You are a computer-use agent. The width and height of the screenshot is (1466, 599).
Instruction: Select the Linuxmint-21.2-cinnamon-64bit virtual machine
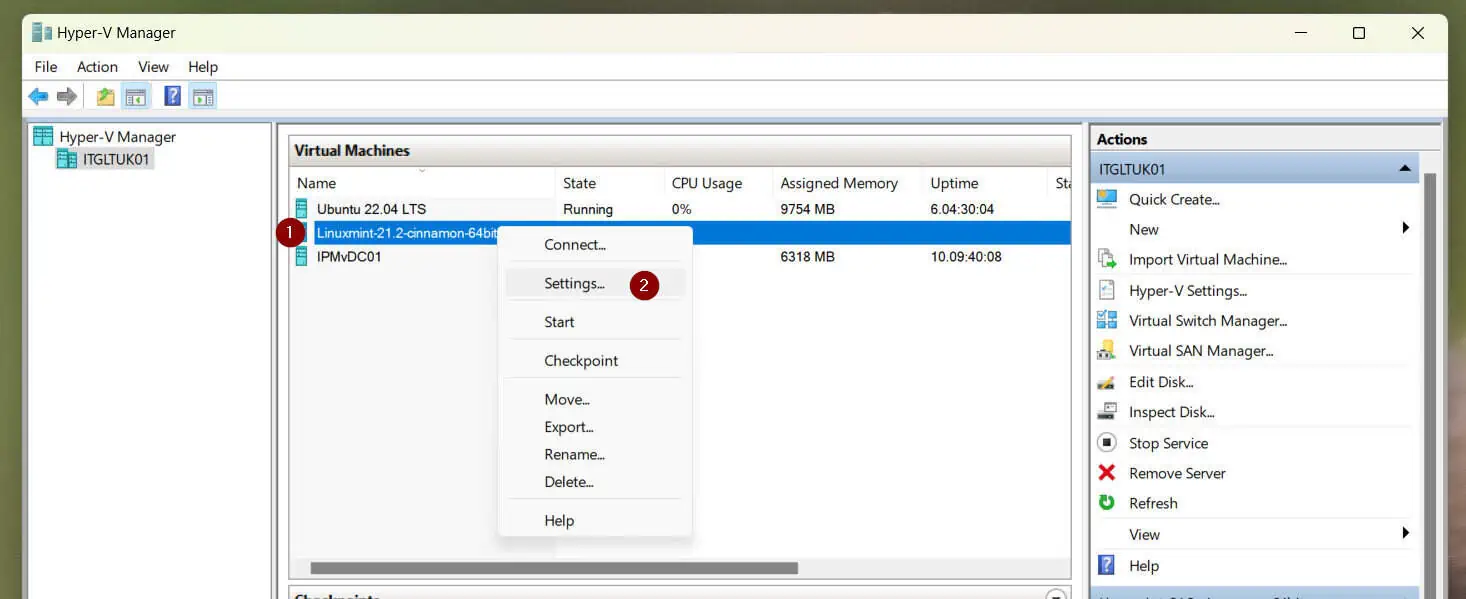407,233
